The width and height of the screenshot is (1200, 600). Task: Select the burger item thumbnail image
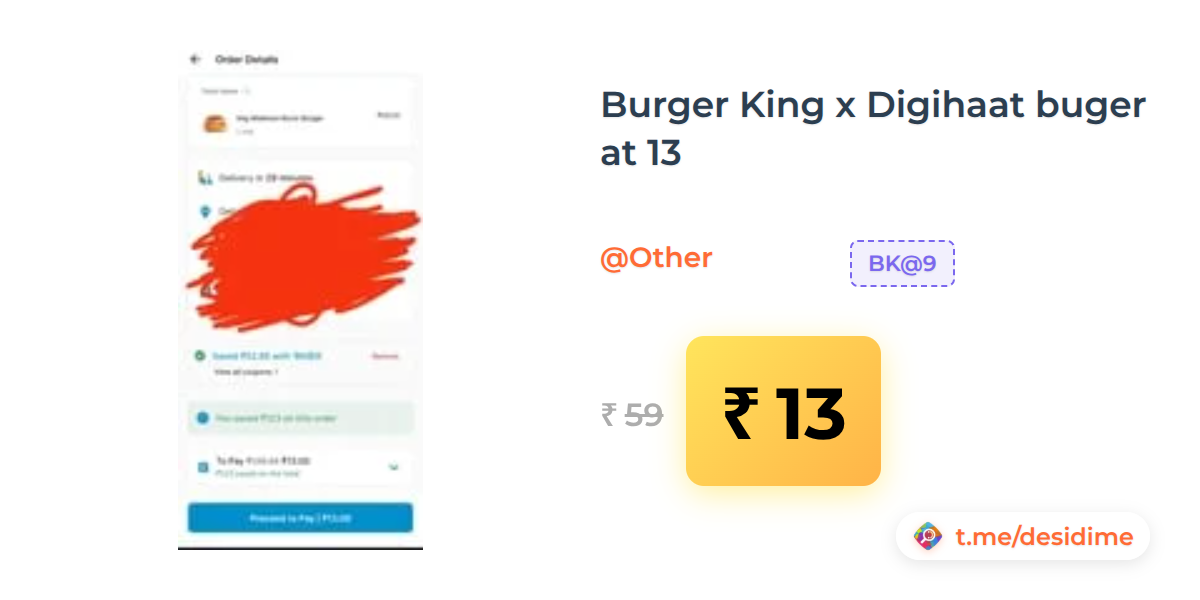tap(213, 124)
